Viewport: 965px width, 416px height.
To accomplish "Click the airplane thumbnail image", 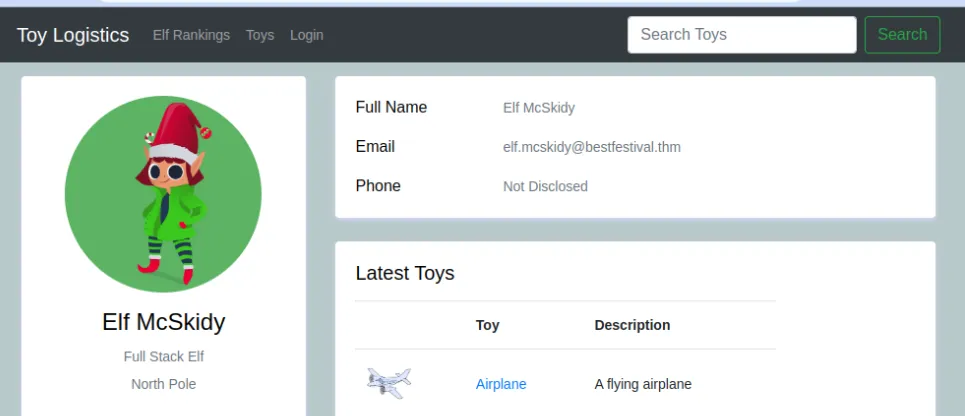I will click(389, 383).
